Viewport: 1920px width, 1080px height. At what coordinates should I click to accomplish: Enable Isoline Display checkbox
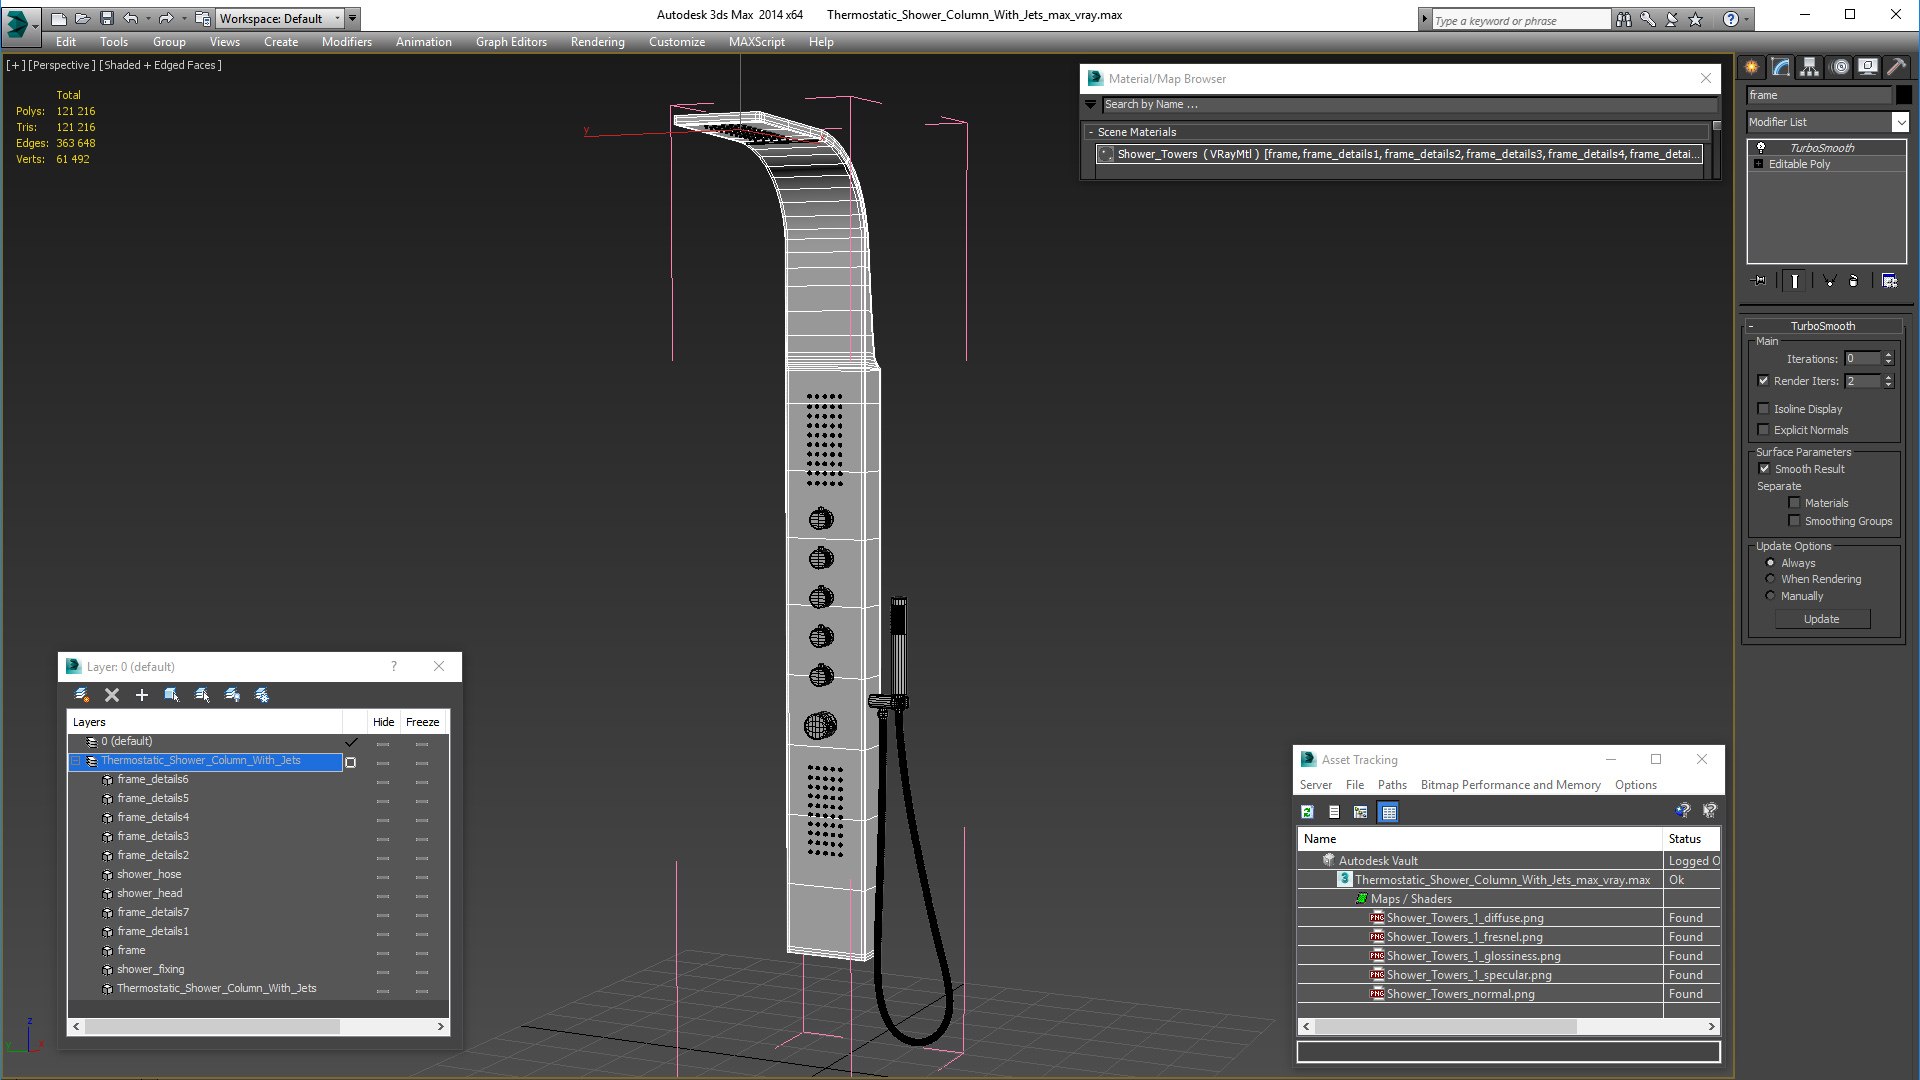coord(1763,408)
